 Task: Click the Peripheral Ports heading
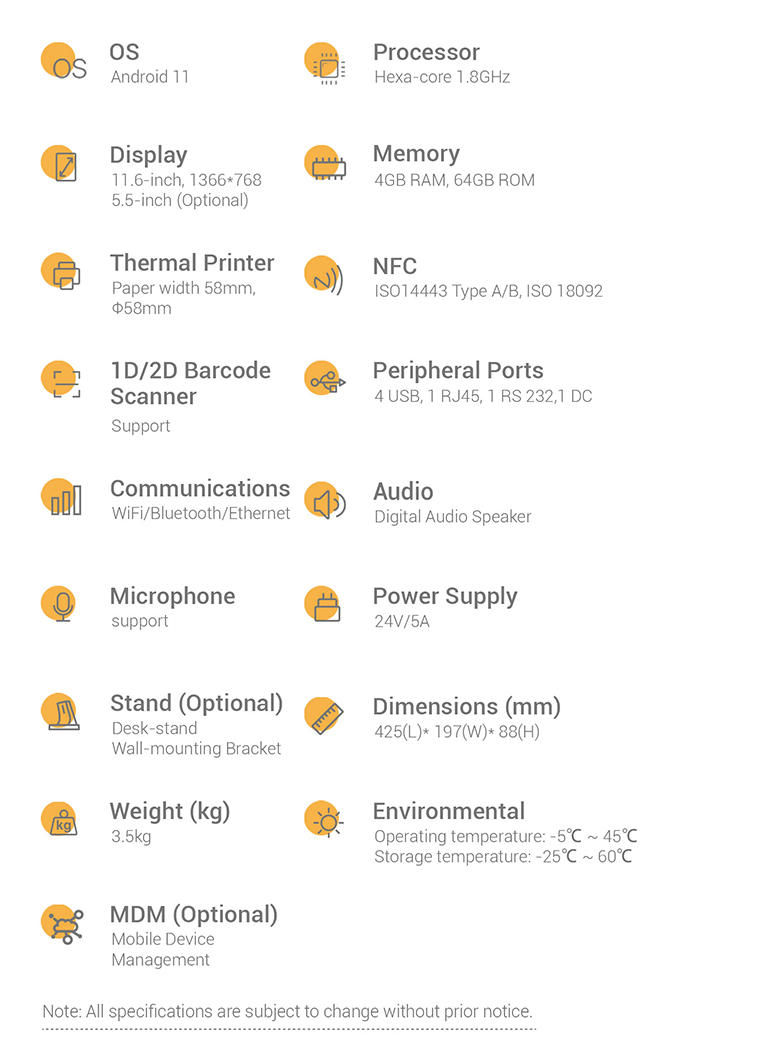pos(458,370)
